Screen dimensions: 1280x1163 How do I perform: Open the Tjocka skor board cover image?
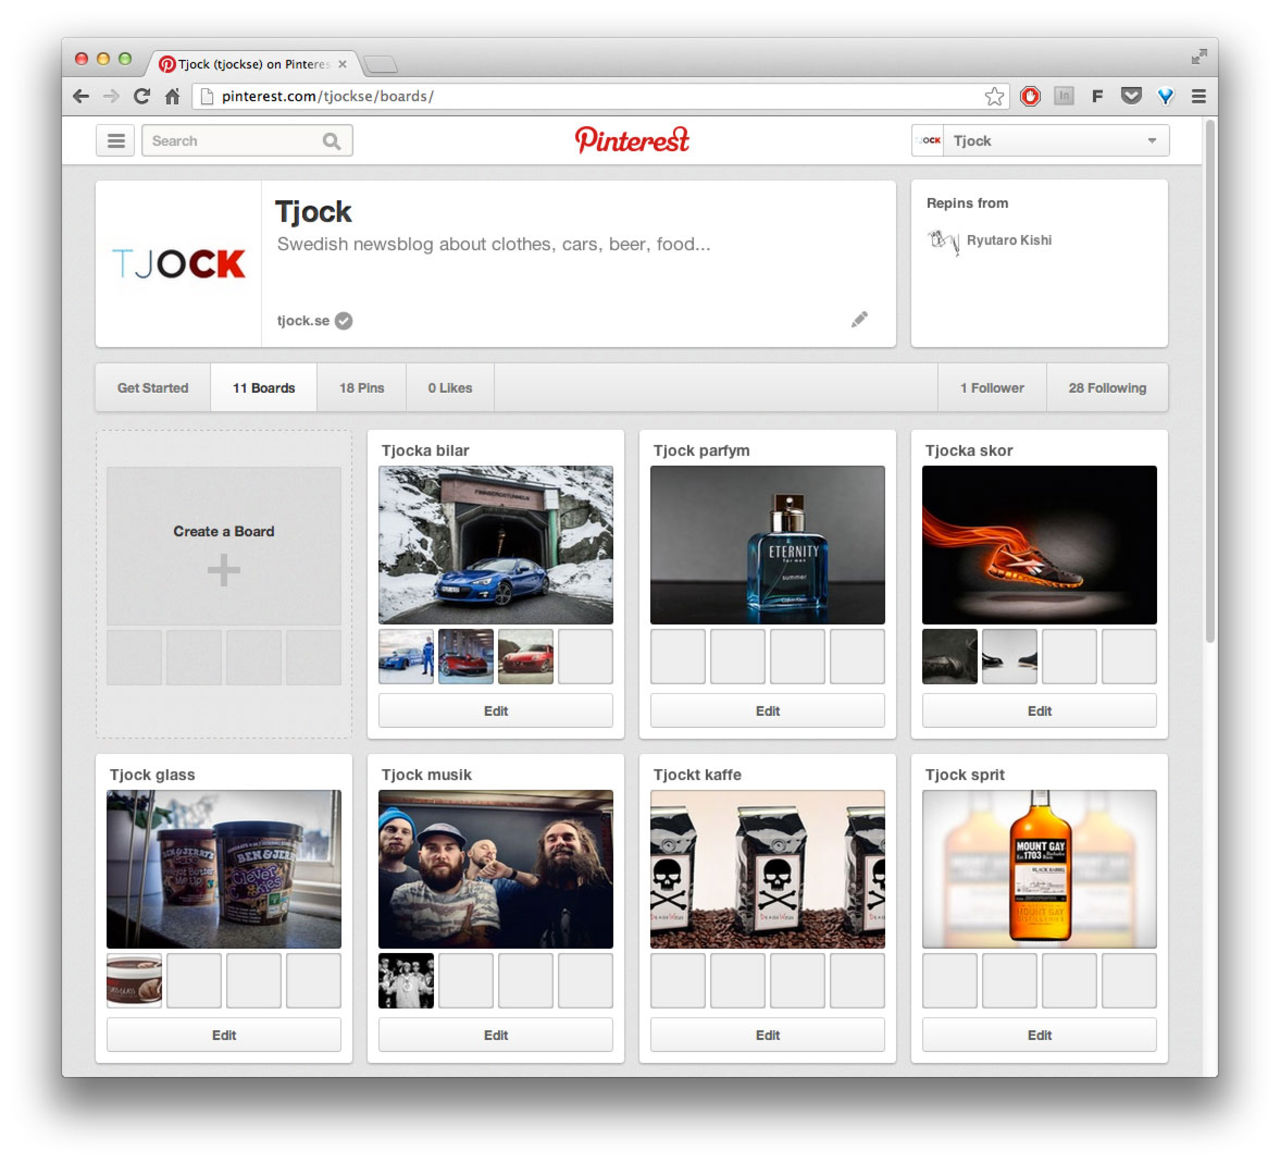tap(1039, 545)
